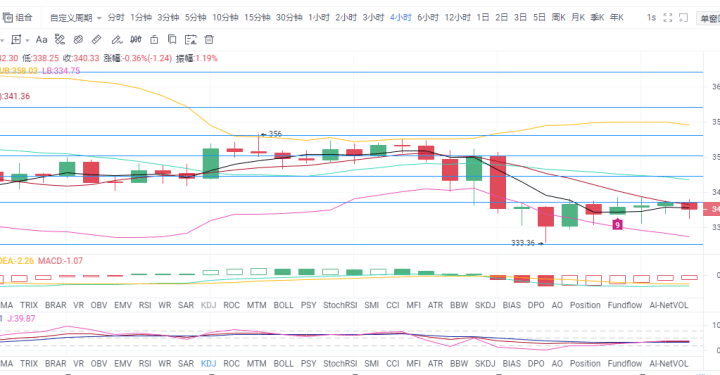This screenshot has width=720, height=375.
Task: Switch to the 3分钟 timeframe
Action: pos(168,17)
